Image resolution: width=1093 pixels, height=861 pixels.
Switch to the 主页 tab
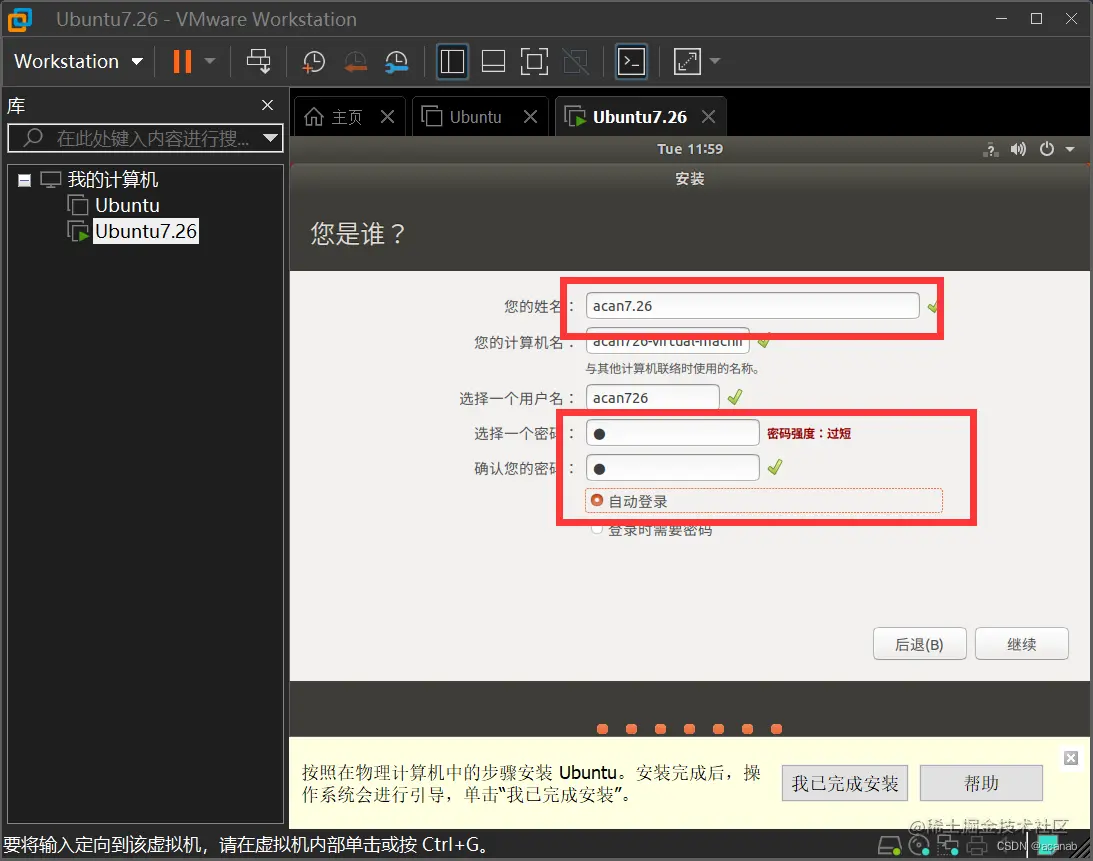point(344,115)
